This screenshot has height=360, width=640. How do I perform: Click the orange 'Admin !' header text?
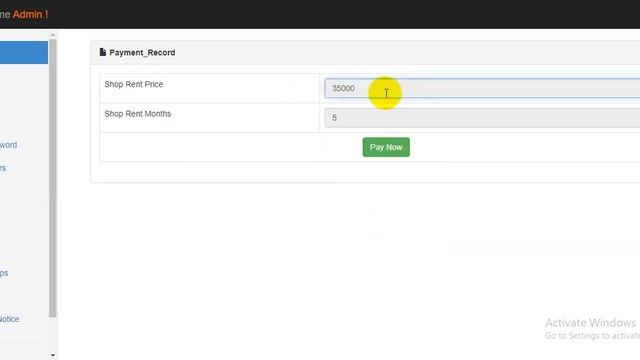(30, 14)
